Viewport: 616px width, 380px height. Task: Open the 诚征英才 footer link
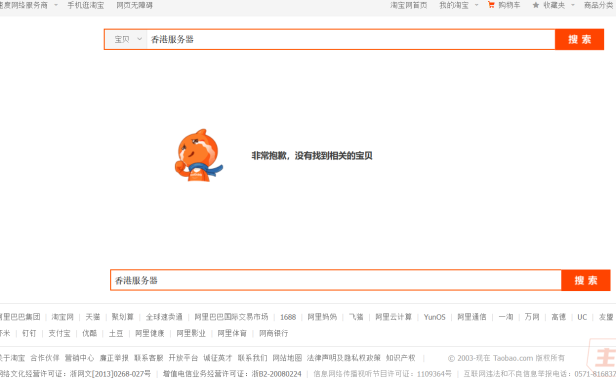click(218, 358)
